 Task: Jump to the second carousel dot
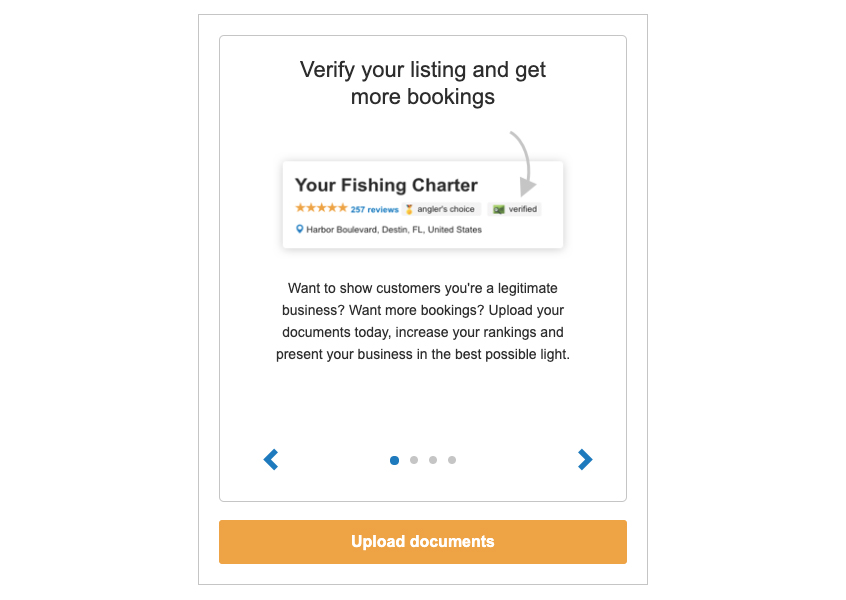(x=414, y=460)
